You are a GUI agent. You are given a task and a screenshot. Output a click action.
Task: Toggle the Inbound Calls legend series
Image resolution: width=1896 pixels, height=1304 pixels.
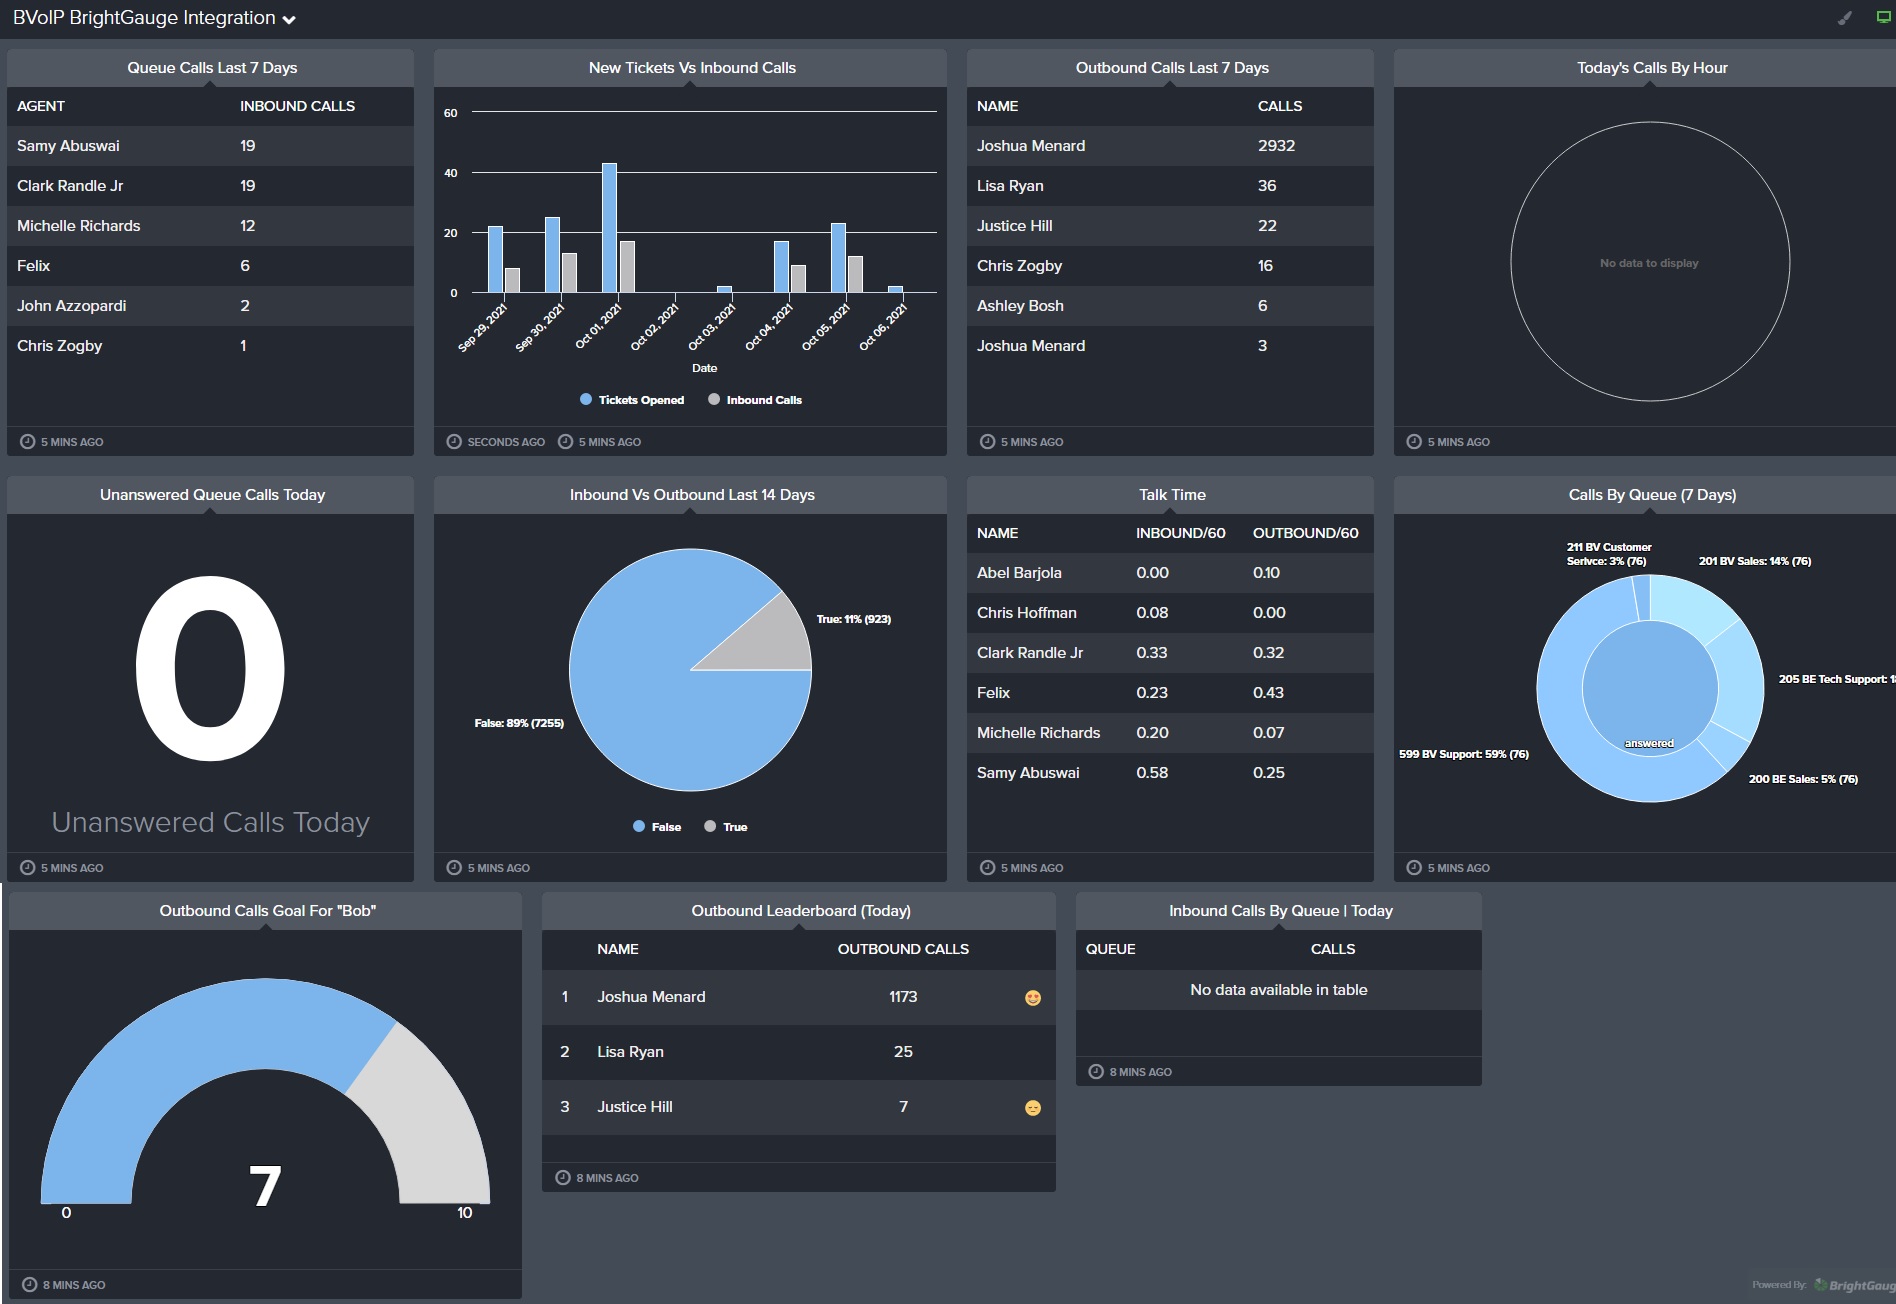tap(755, 399)
